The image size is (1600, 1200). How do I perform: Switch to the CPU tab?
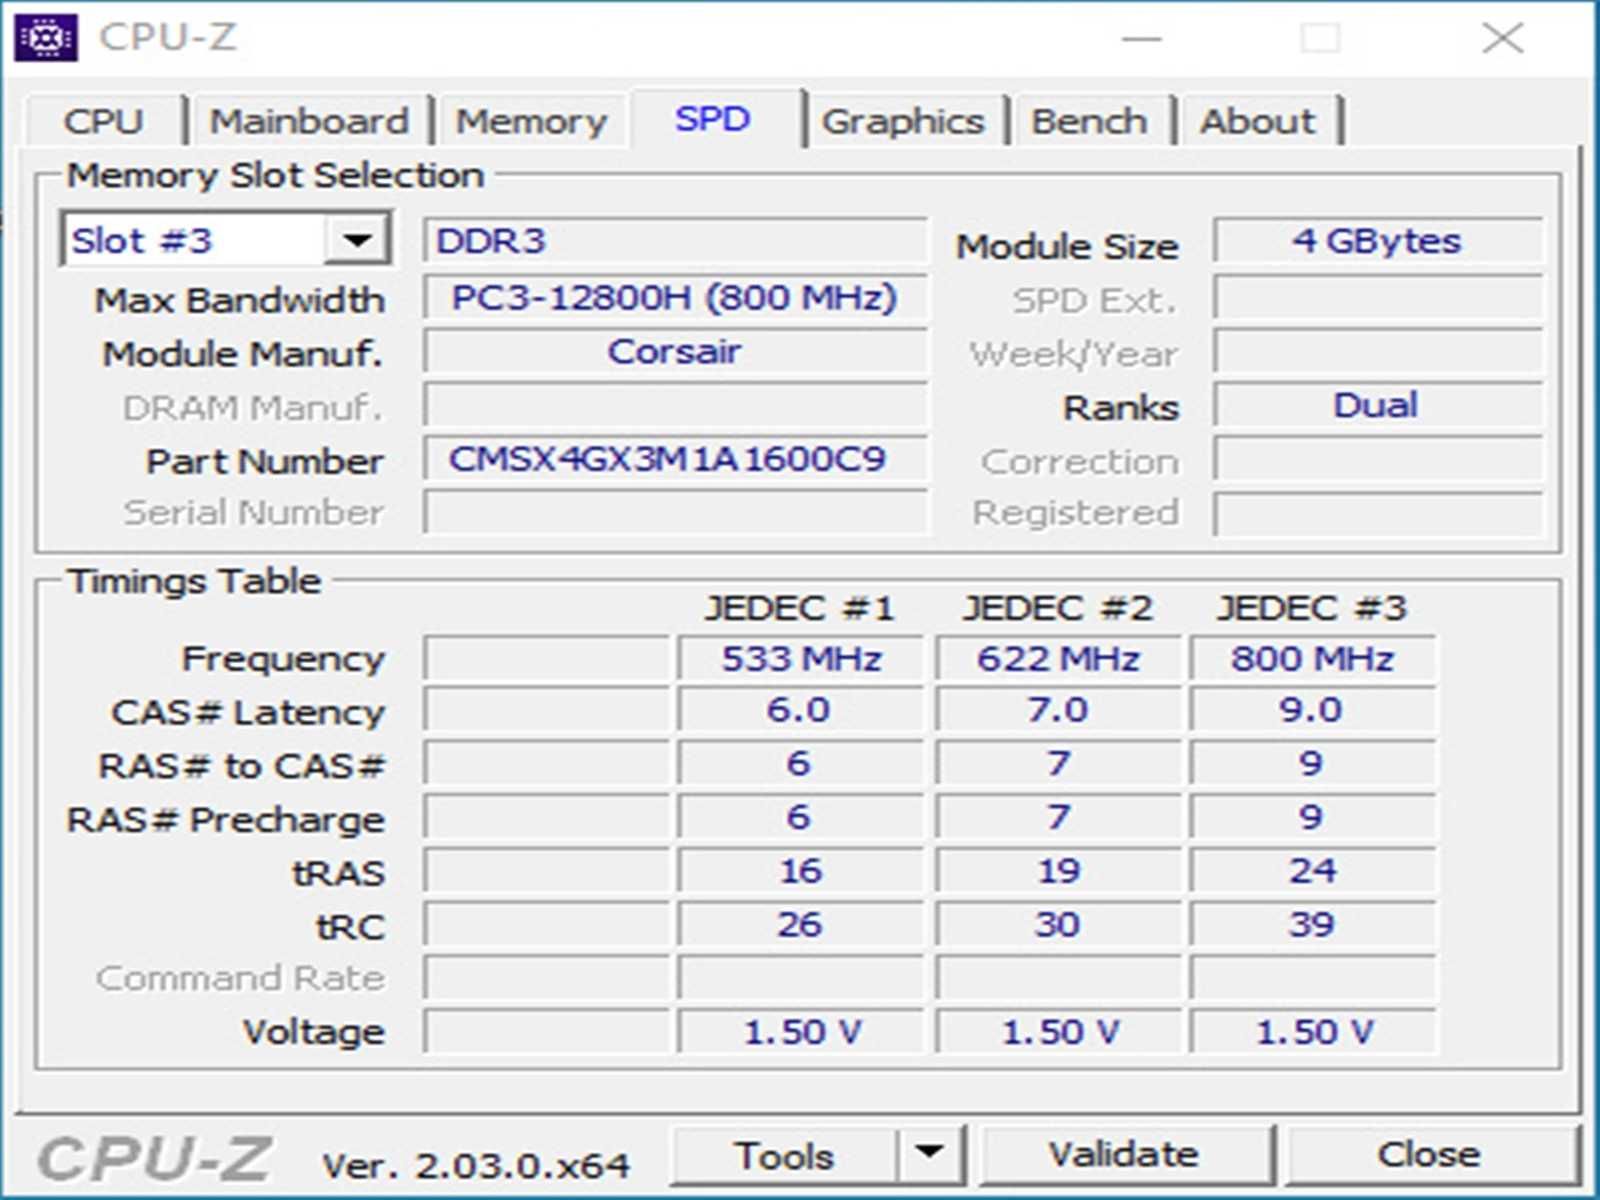coord(104,121)
